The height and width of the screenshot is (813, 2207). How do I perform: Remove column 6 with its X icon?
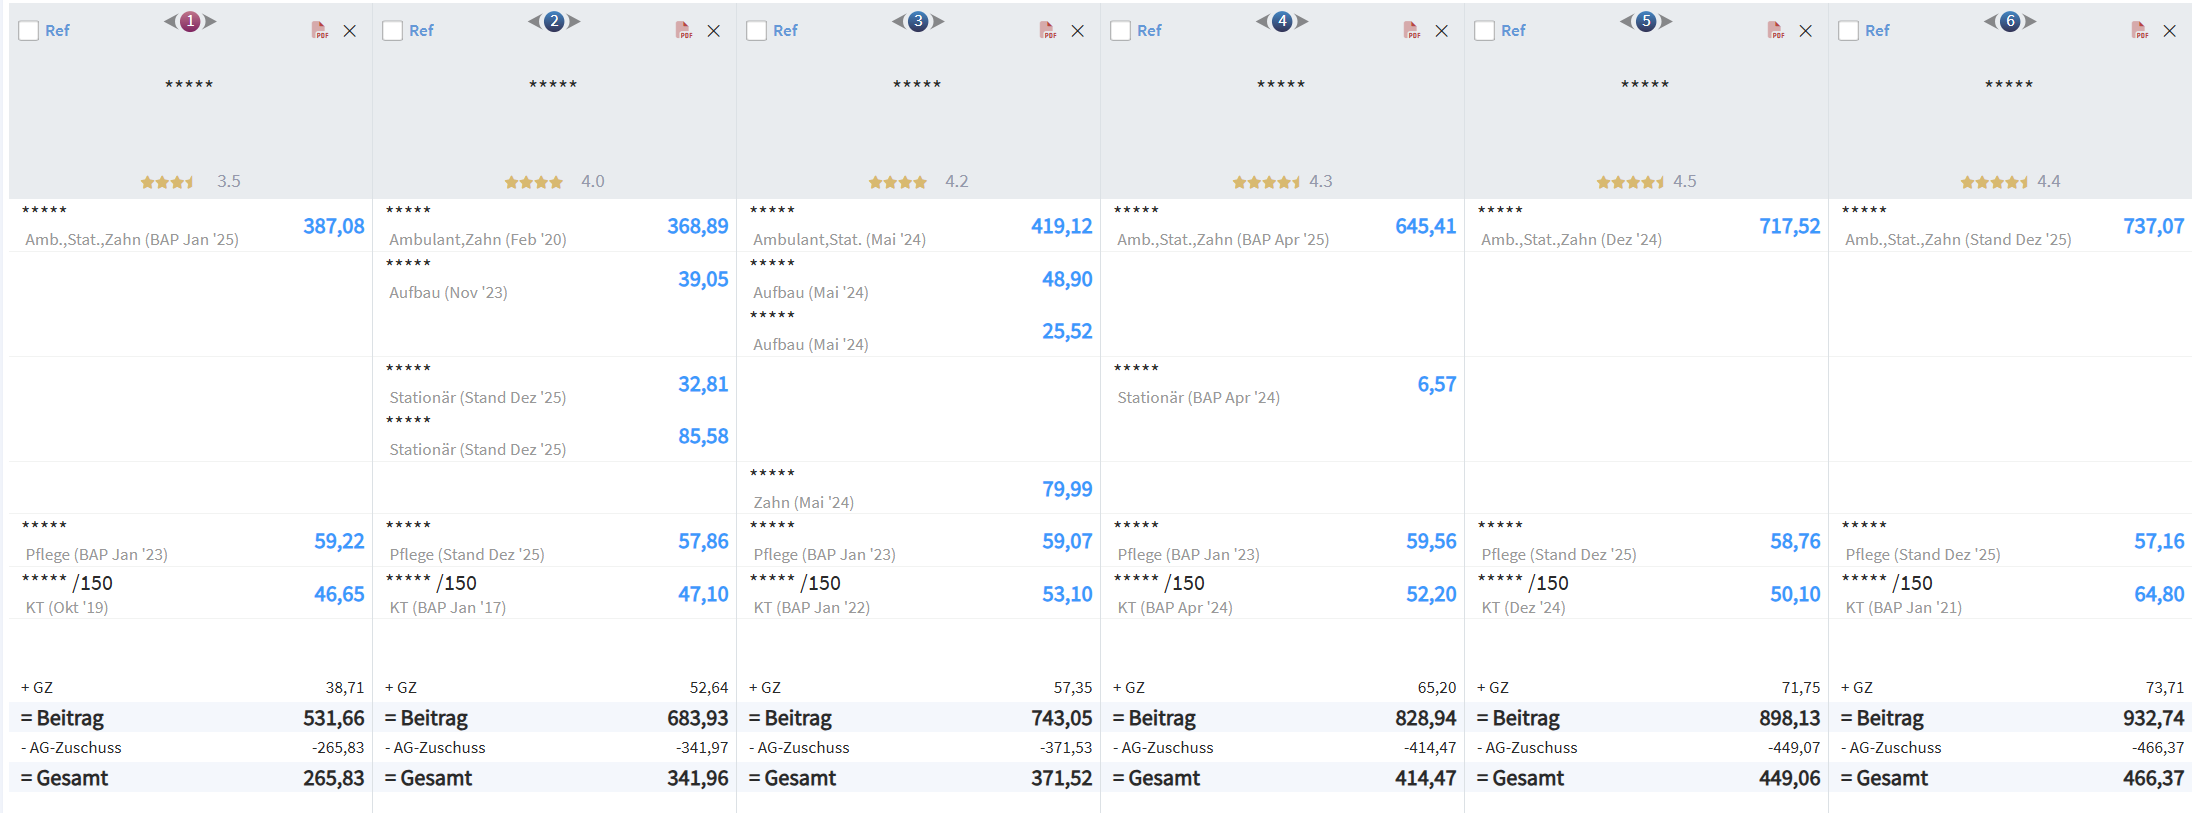2170,31
